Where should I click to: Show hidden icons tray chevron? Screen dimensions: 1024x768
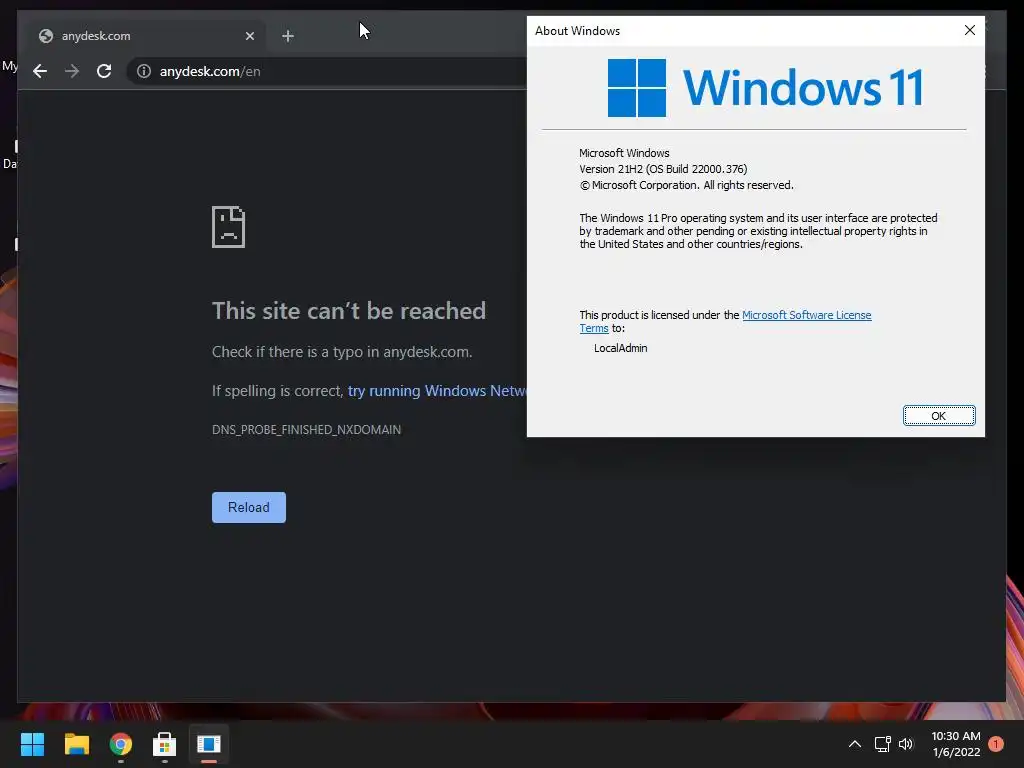click(854, 744)
